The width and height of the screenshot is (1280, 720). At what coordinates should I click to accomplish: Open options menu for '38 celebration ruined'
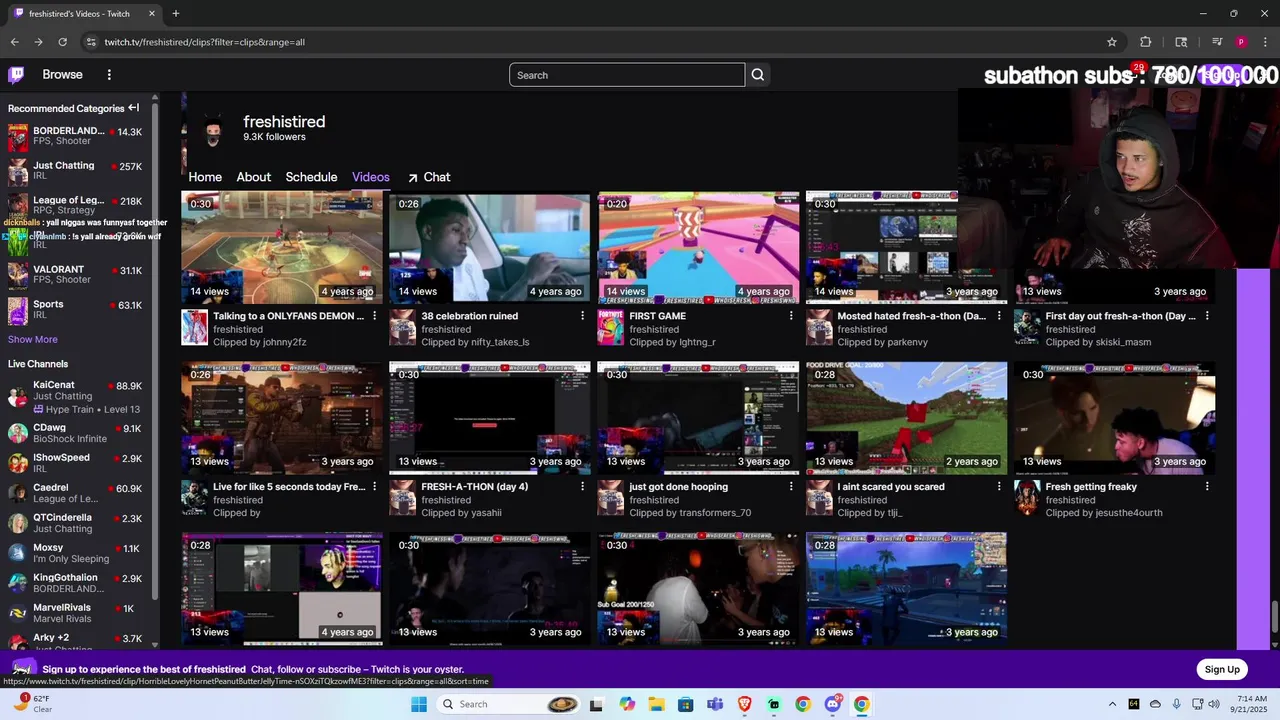point(582,316)
